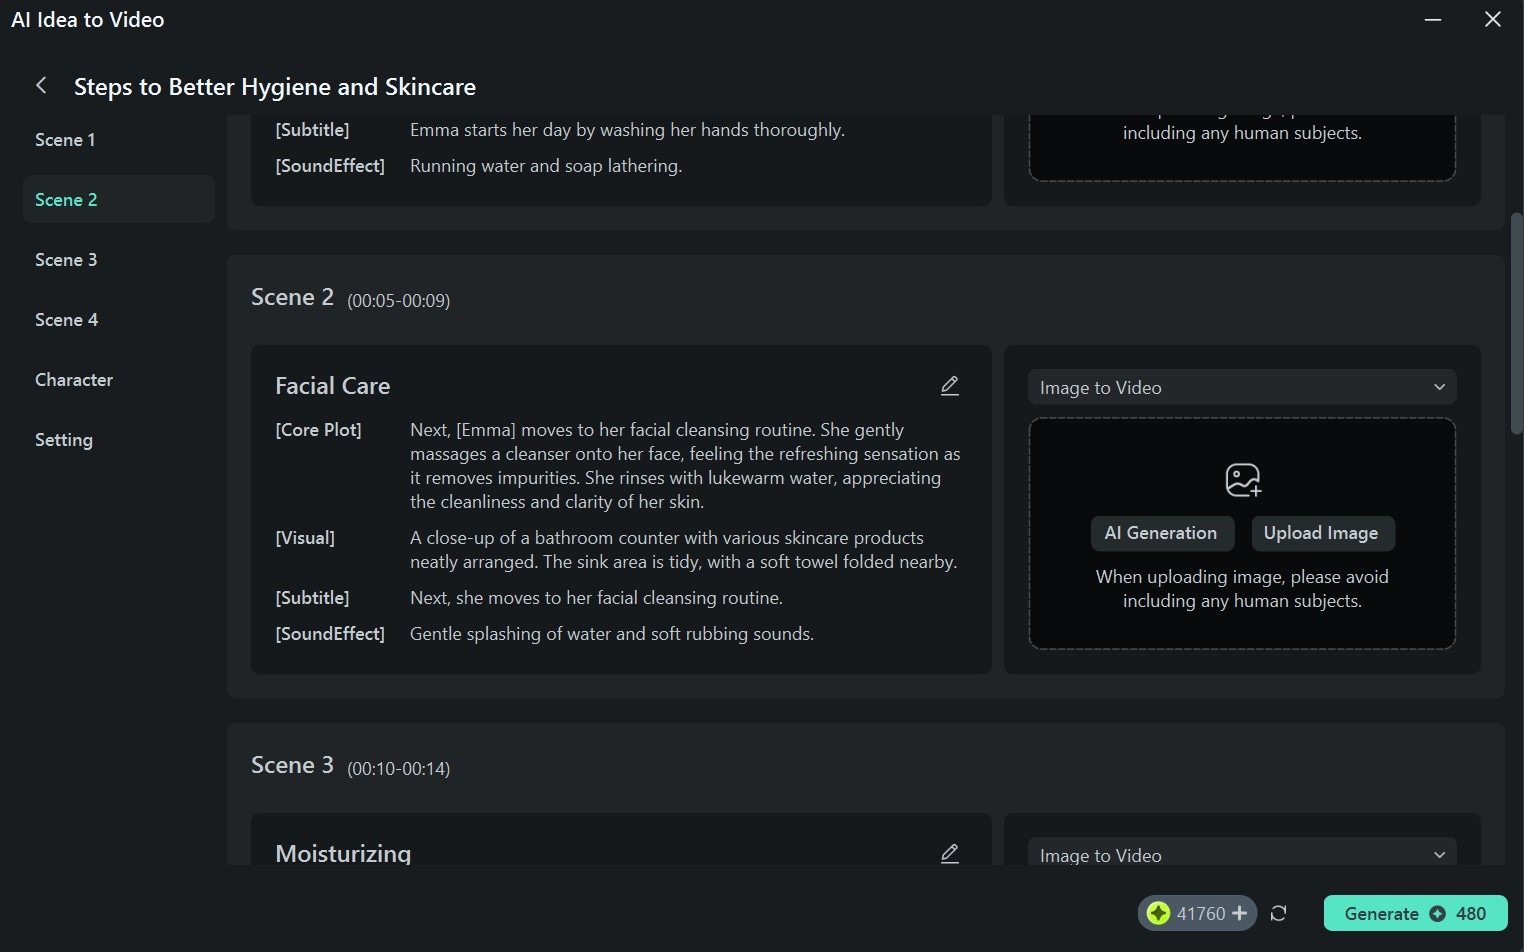Open Scene 2 Image to Video dropdown
1524x952 pixels.
click(x=1242, y=387)
